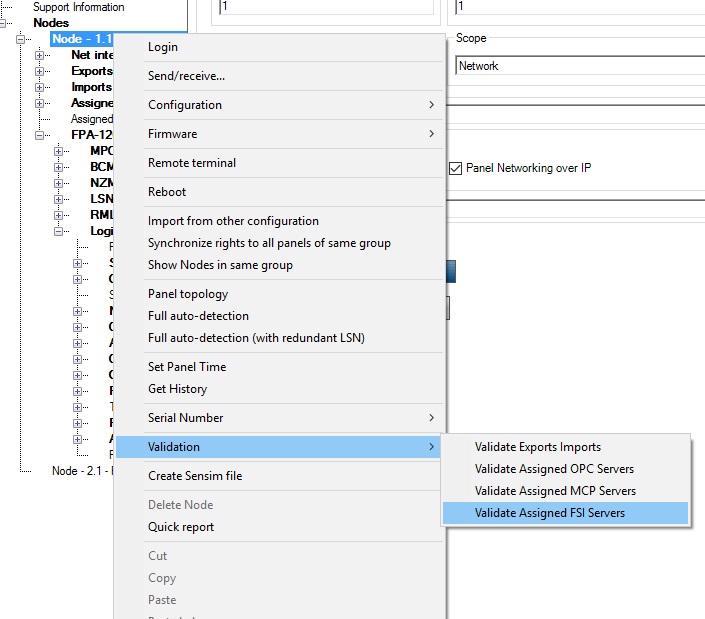705x619 pixels.
Task: Select Validate Exports Imports option
Action: pos(538,447)
